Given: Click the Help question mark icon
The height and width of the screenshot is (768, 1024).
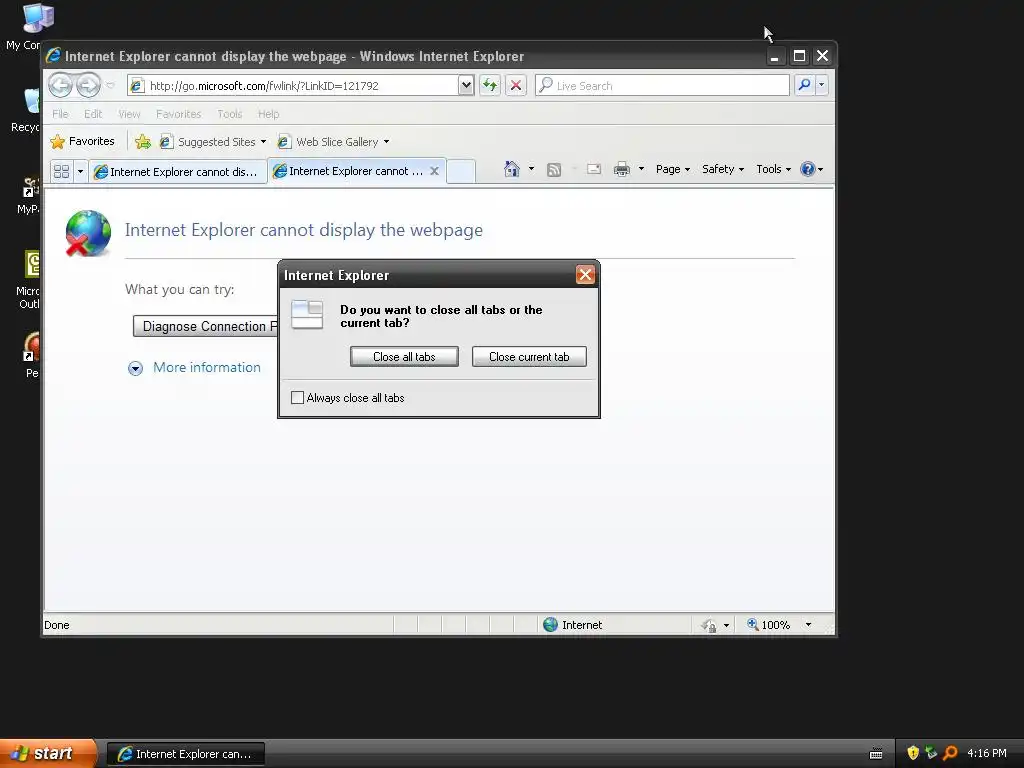Looking at the screenshot, I should 808,169.
